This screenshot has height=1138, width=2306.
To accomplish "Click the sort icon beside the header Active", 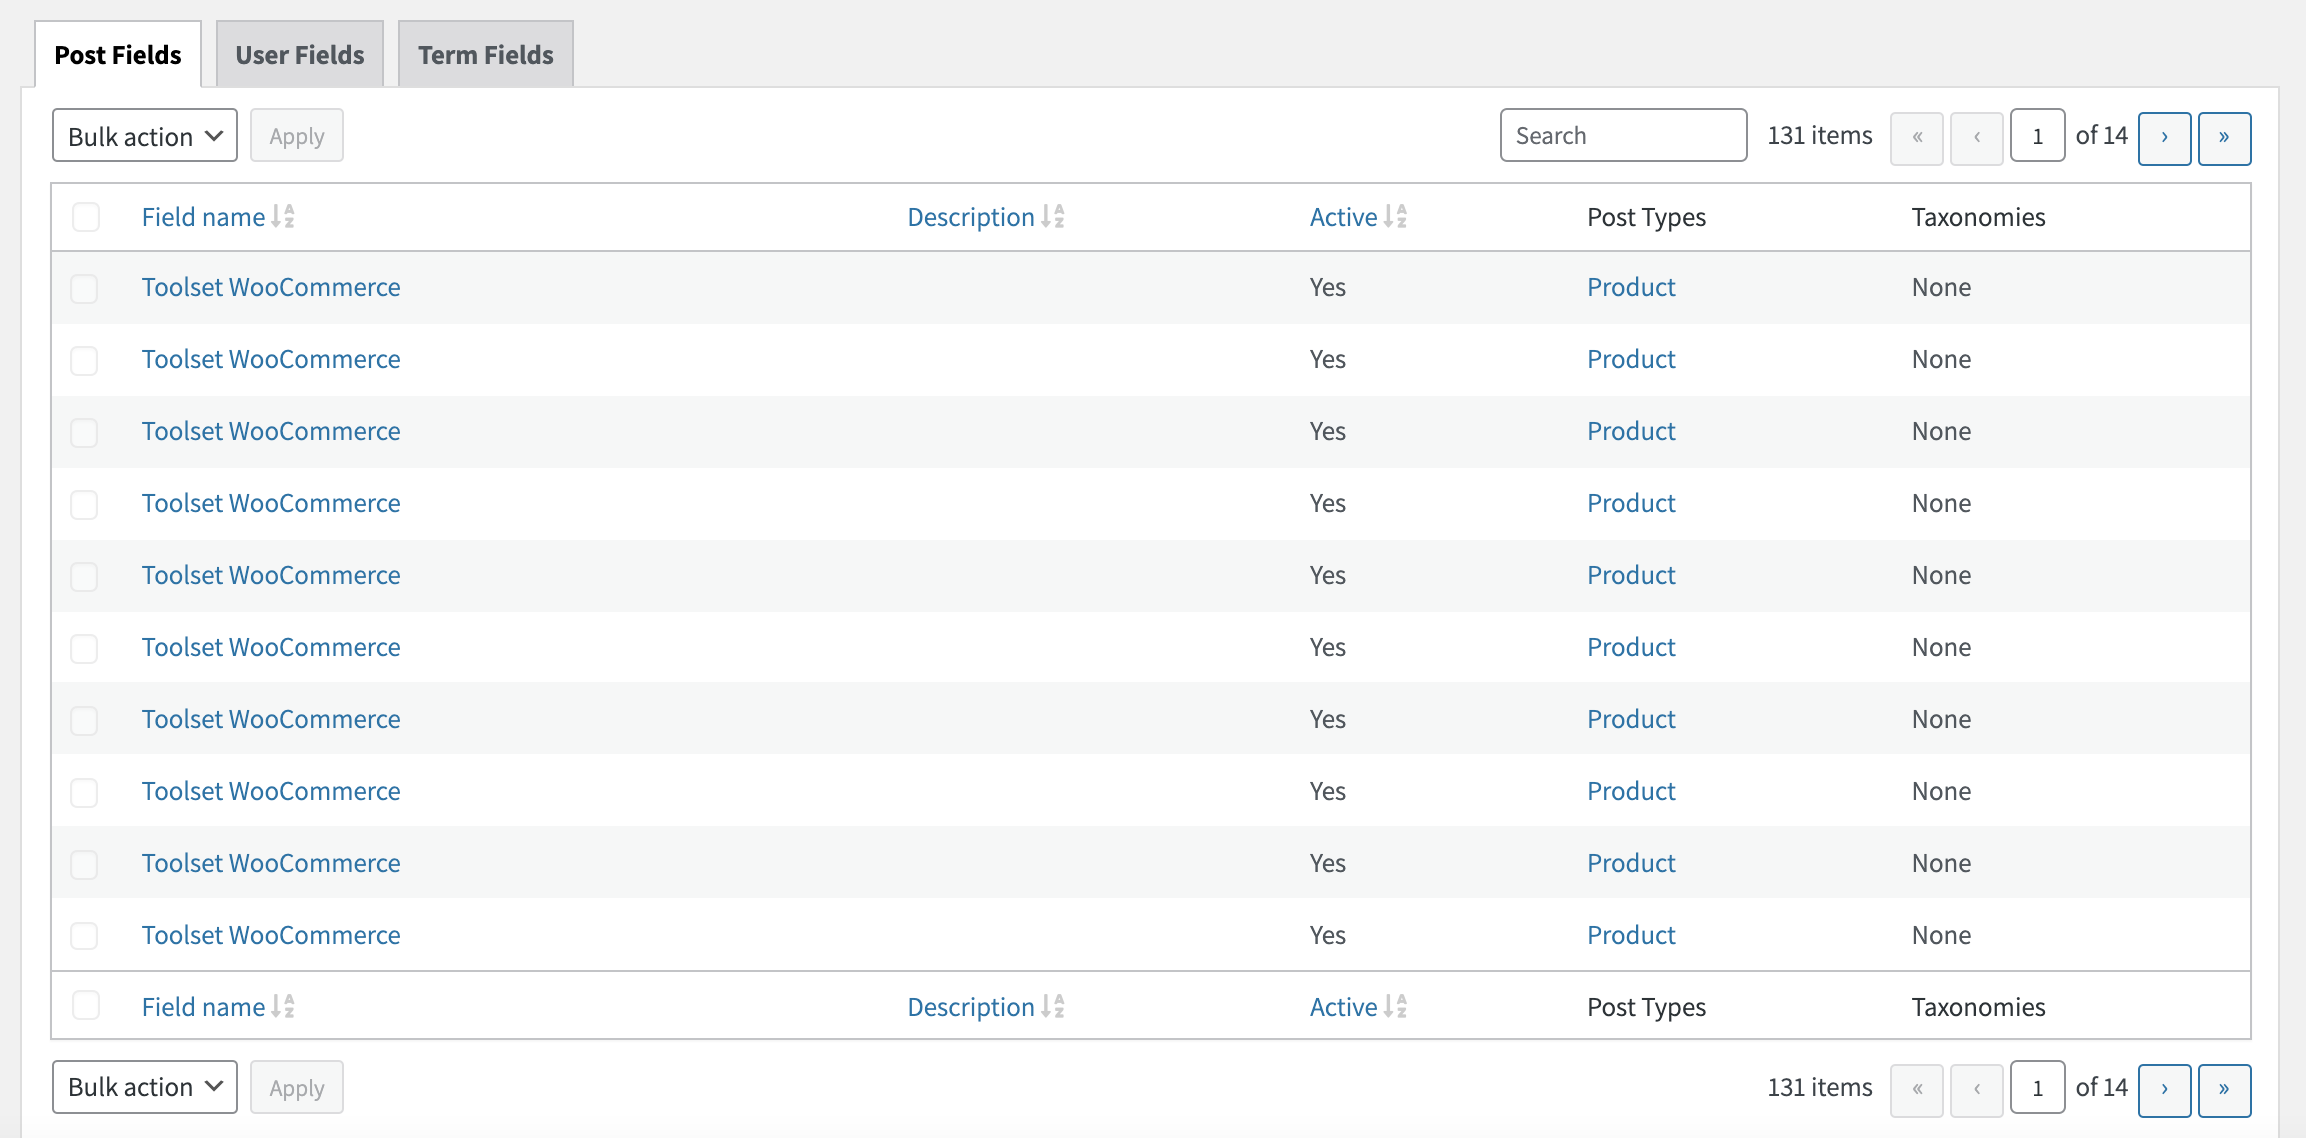I will tap(1396, 216).
